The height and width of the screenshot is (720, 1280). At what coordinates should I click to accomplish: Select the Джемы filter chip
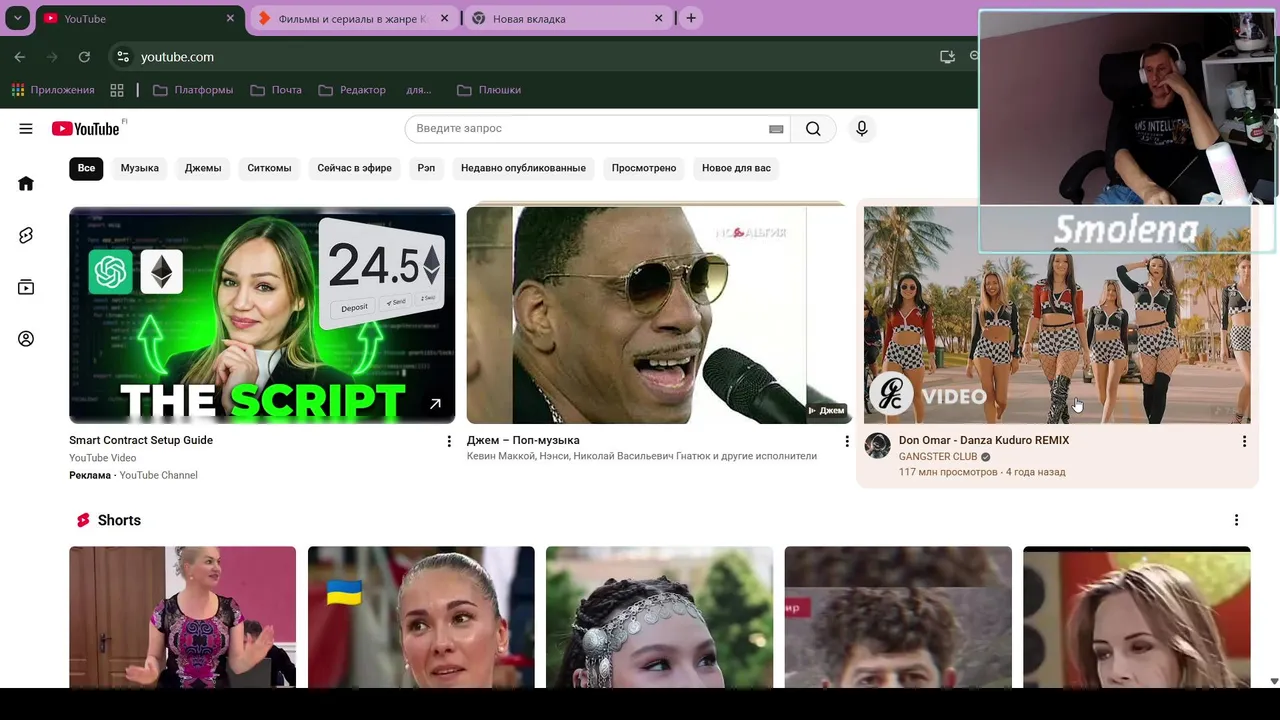coord(203,168)
